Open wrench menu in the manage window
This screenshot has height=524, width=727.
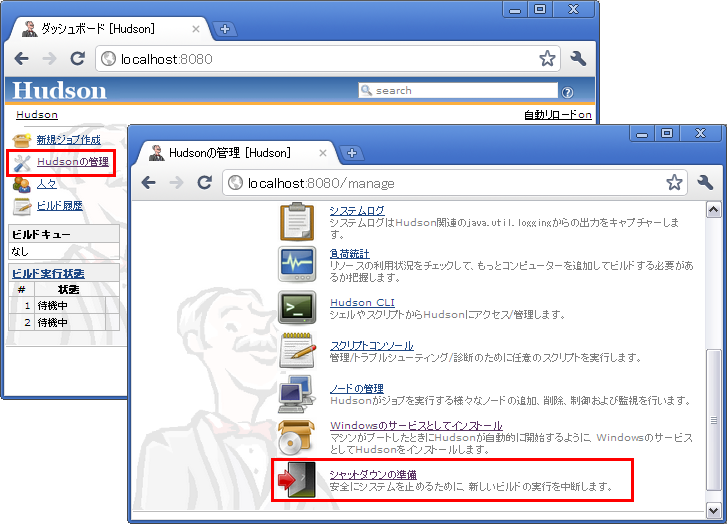(705, 182)
